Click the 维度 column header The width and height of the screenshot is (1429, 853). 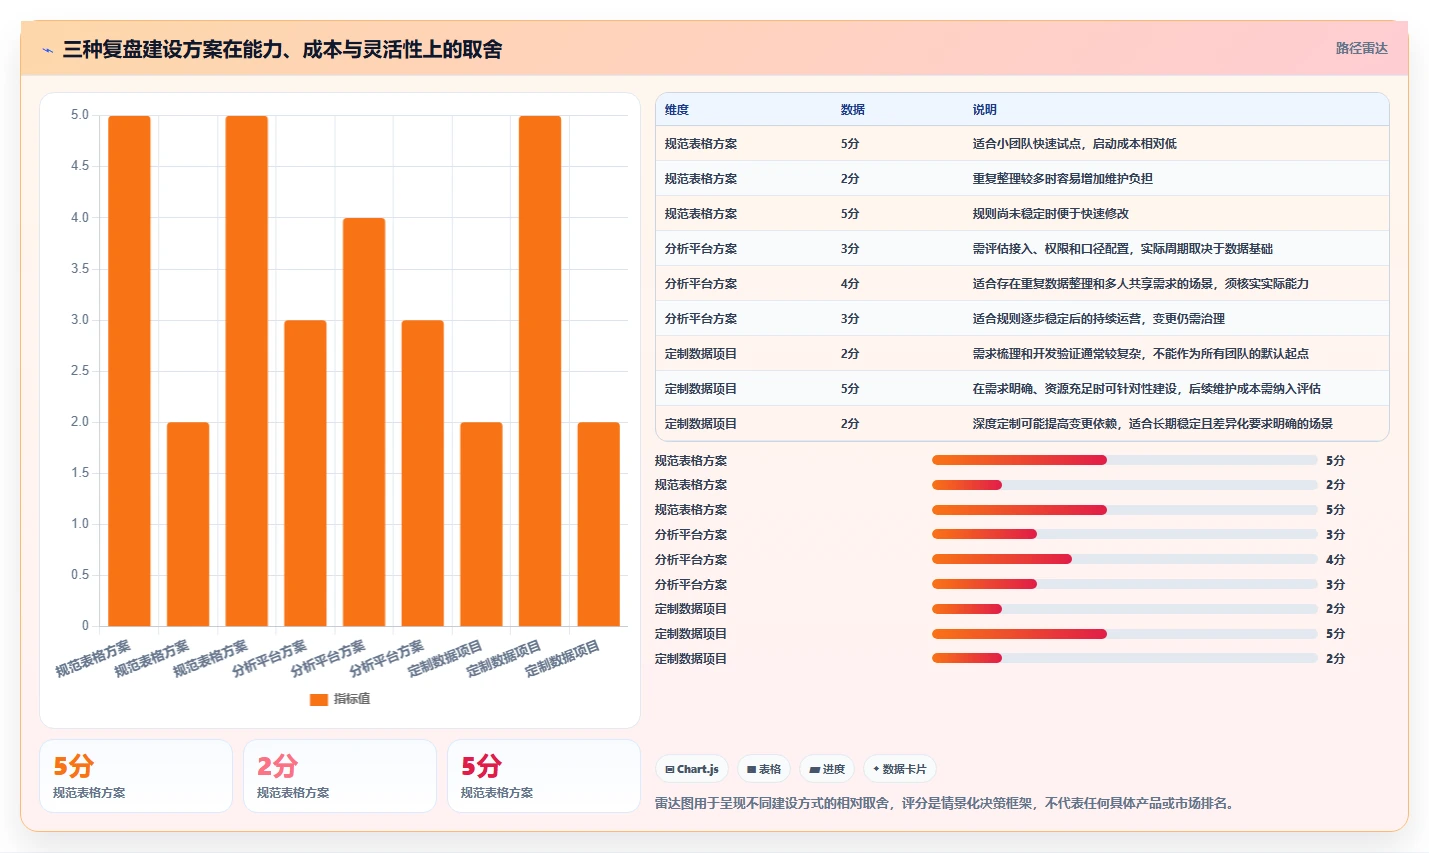point(677,110)
